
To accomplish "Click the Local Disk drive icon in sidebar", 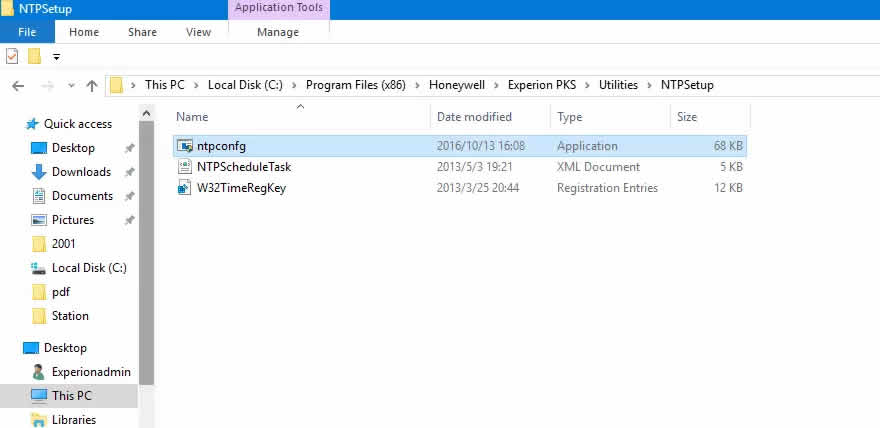I will [x=39, y=268].
